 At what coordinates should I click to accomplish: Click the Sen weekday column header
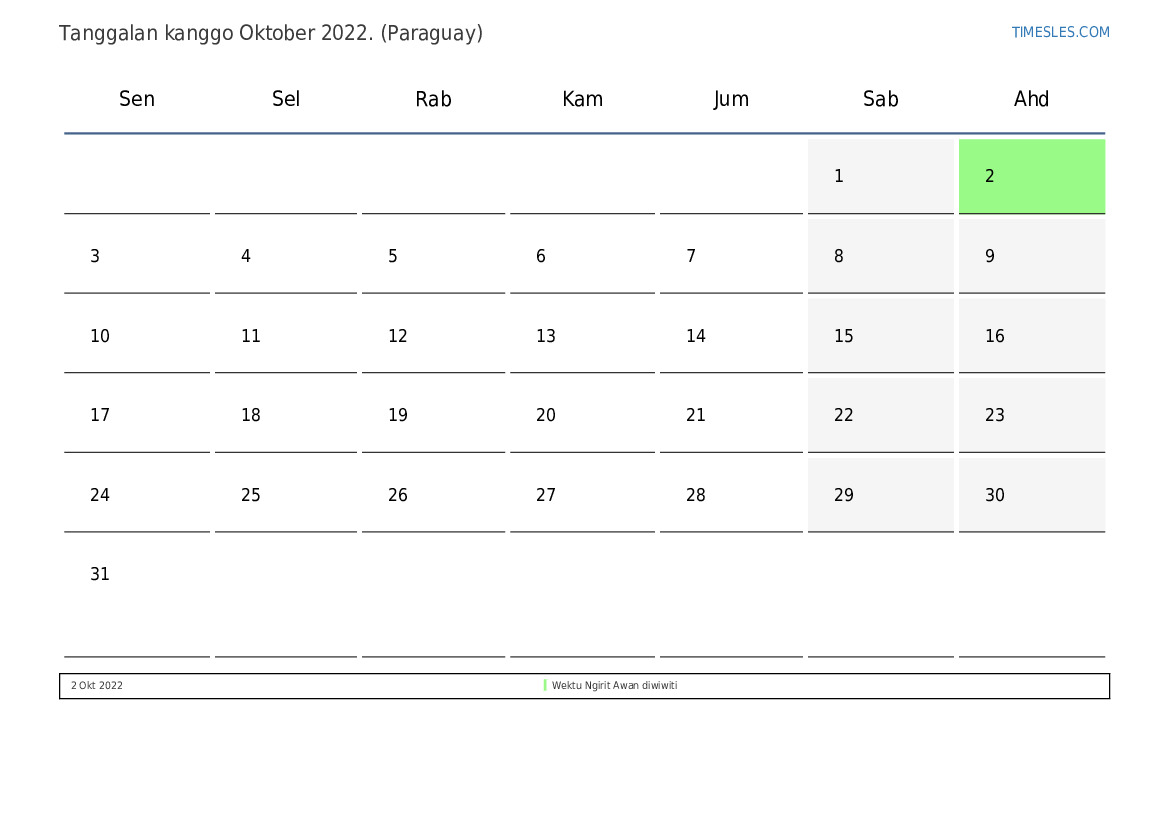click(x=137, y=99)
